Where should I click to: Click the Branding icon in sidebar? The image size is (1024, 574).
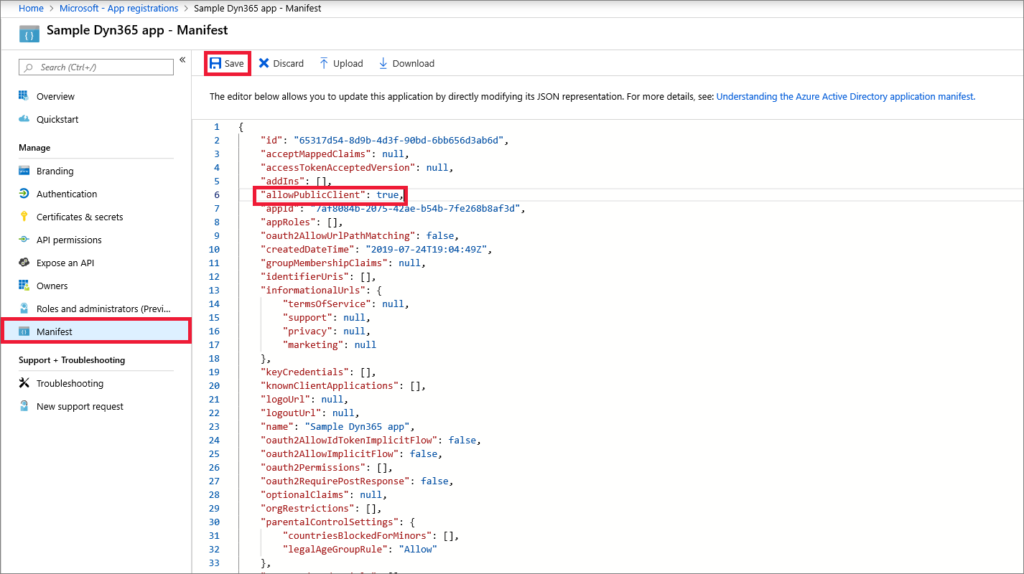(x=24, y=171)
